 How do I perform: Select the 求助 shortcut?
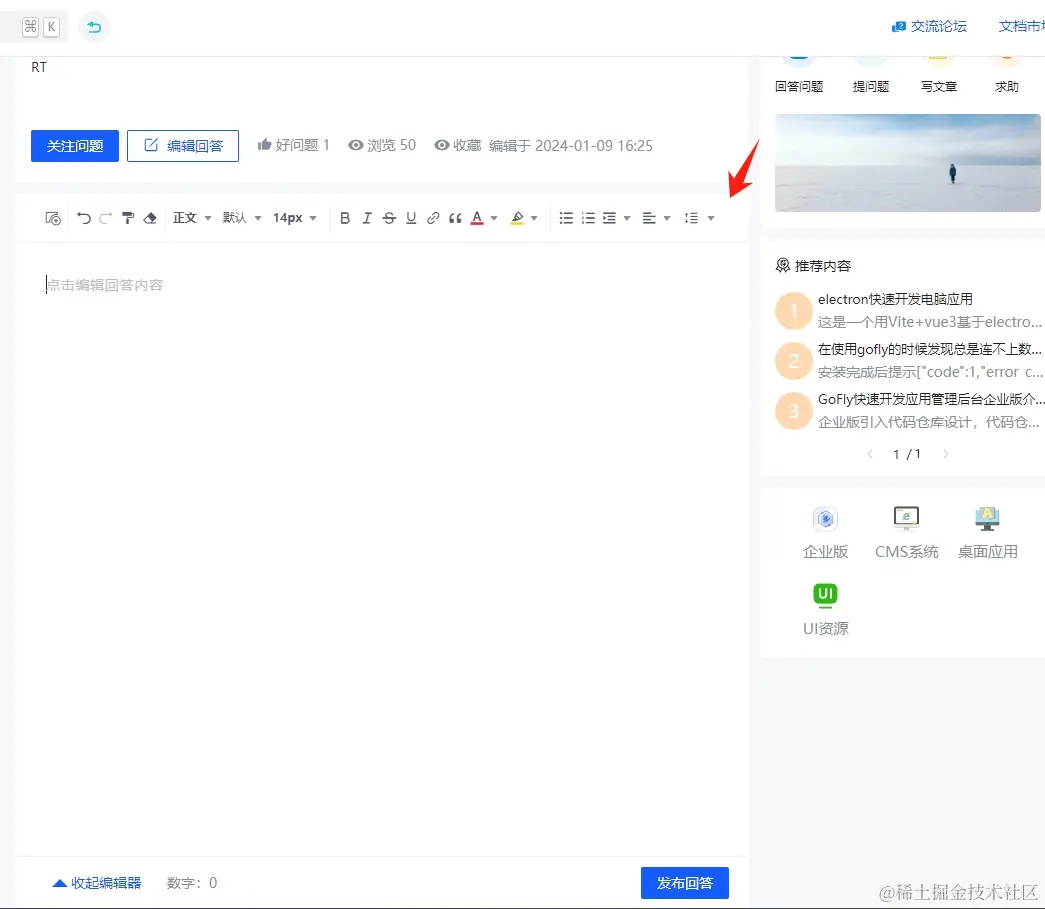coord(1006,75)
